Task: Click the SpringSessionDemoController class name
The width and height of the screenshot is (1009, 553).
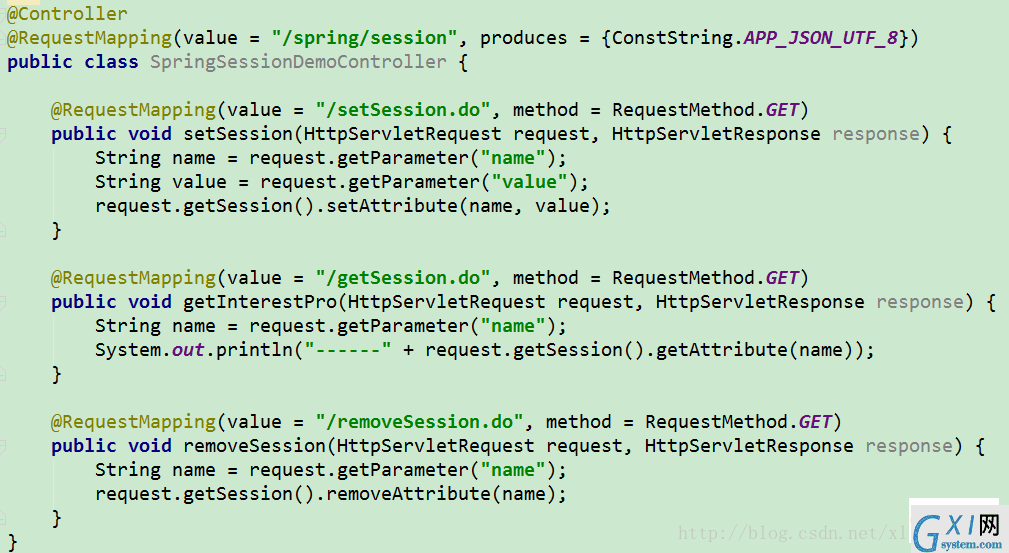Action: (298, 62)
